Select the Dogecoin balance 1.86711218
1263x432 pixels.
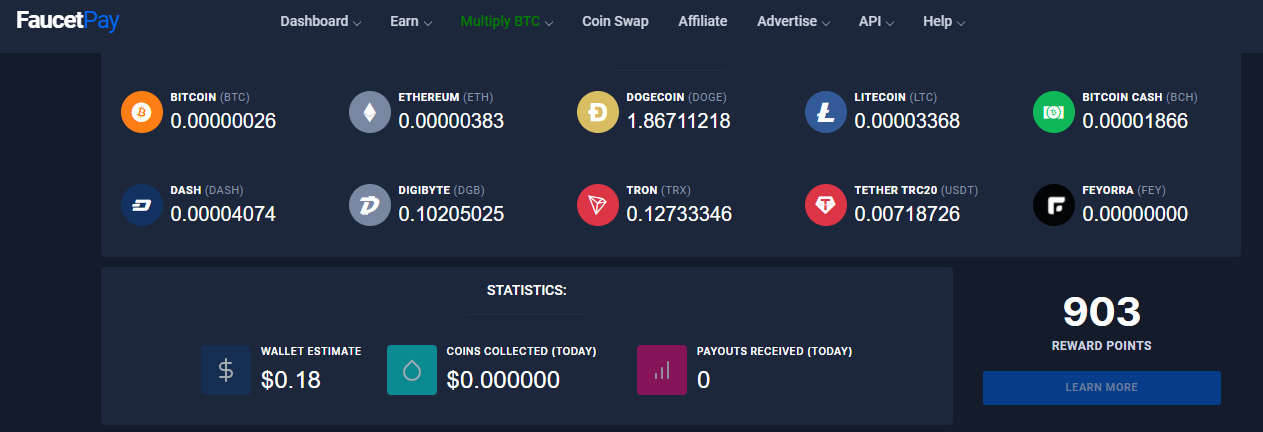point(679,121)
